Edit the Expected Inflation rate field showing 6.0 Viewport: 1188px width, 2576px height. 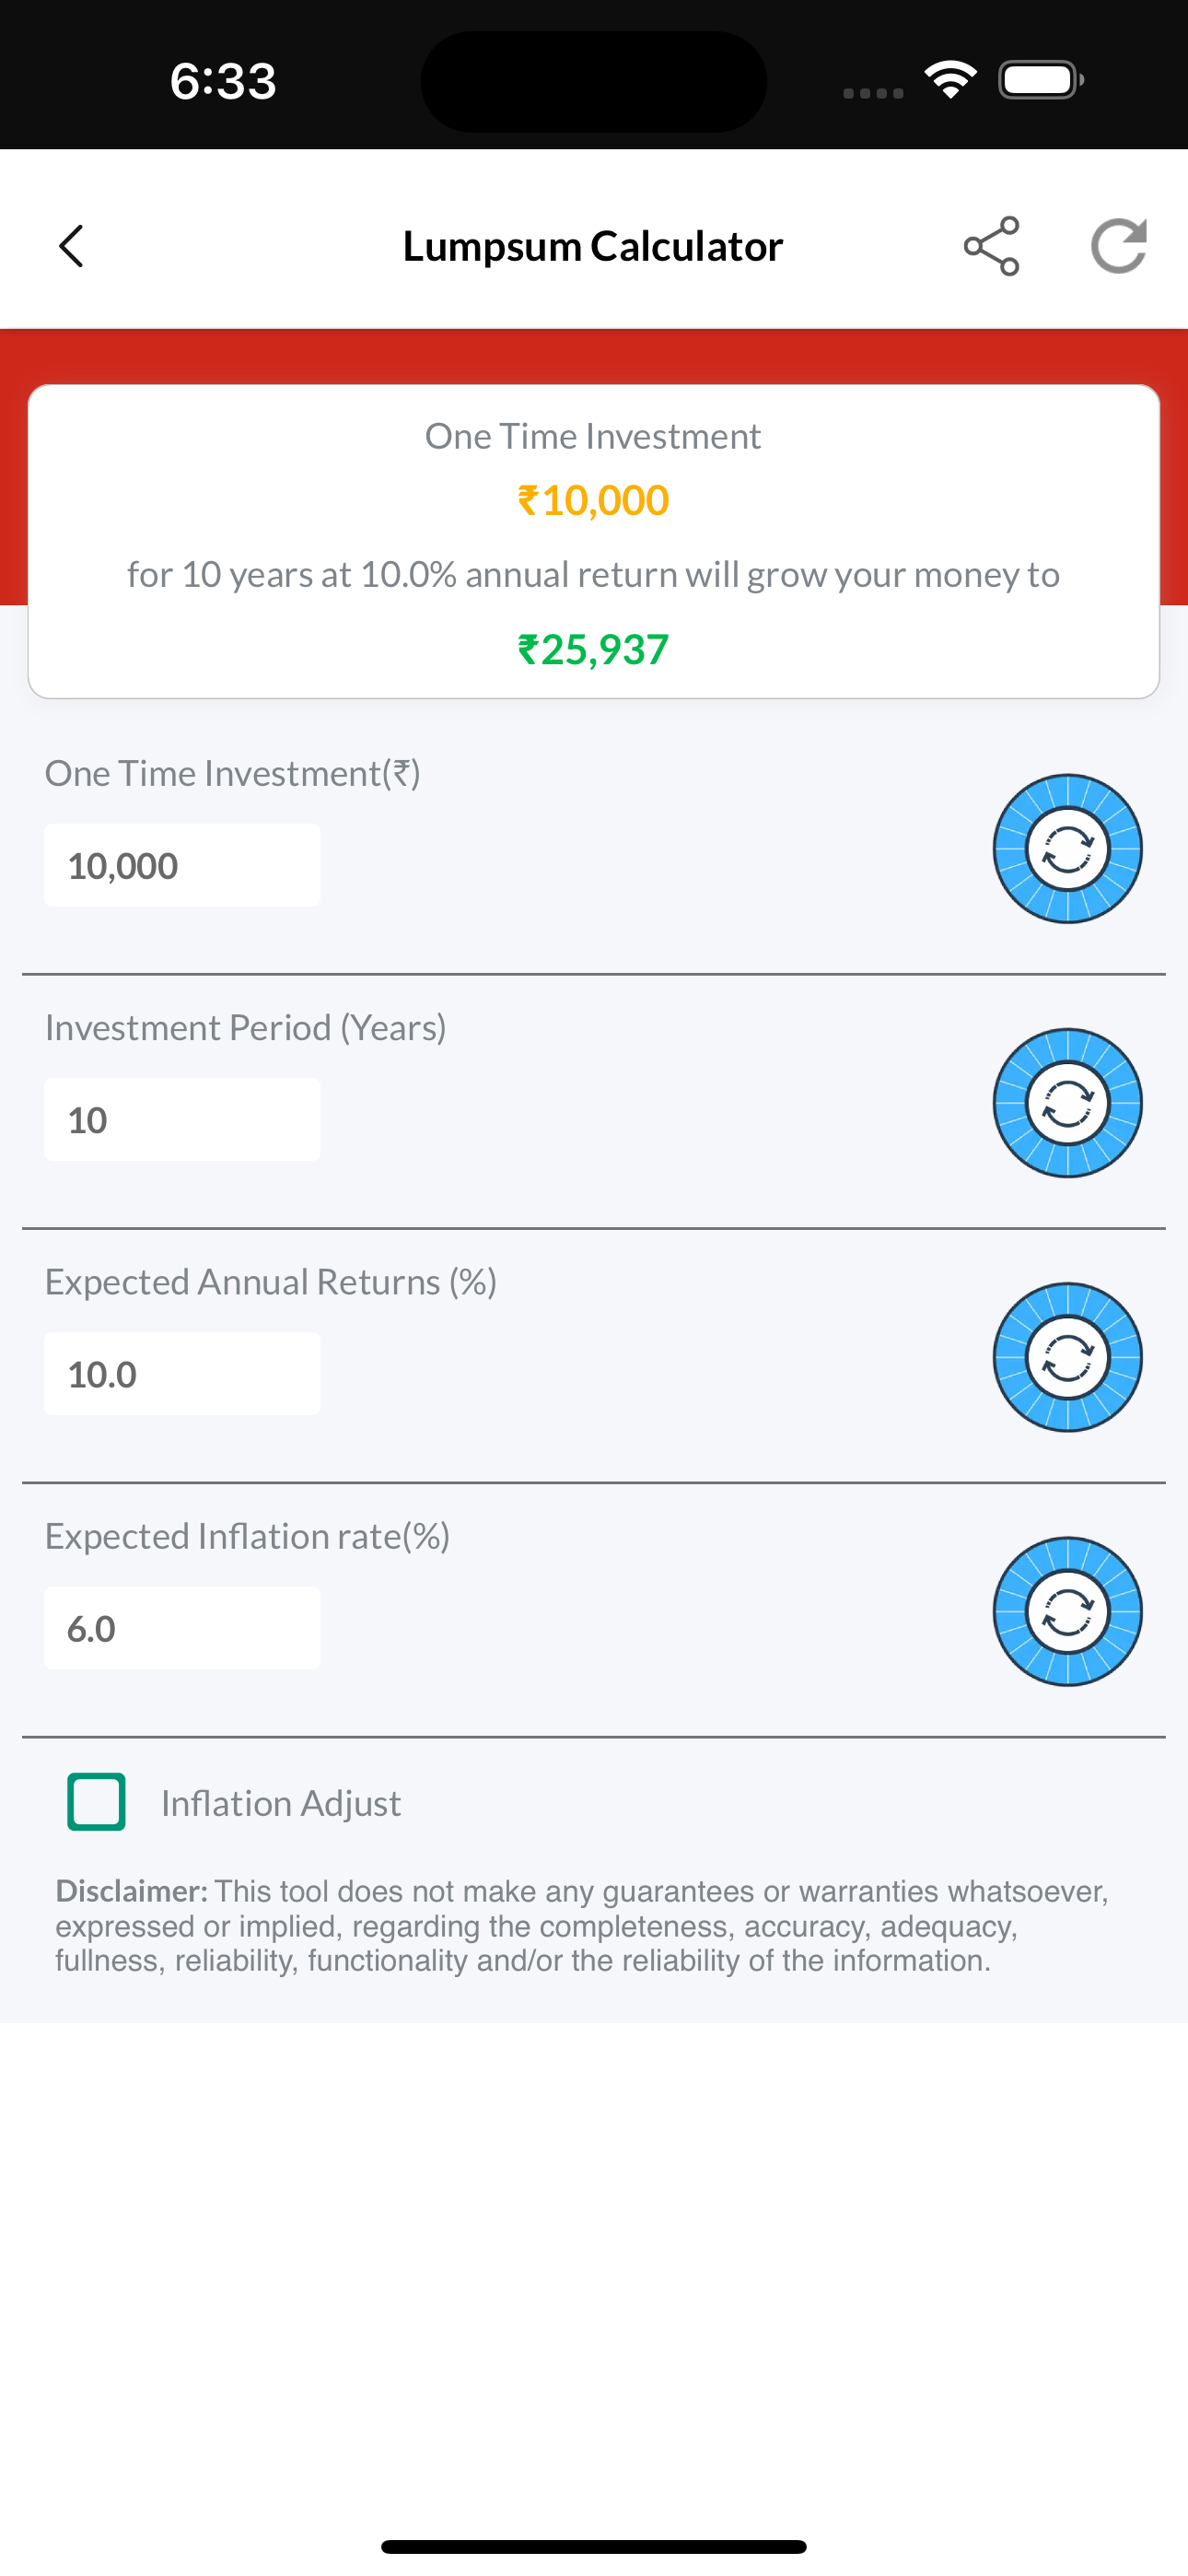point(182,1627)
